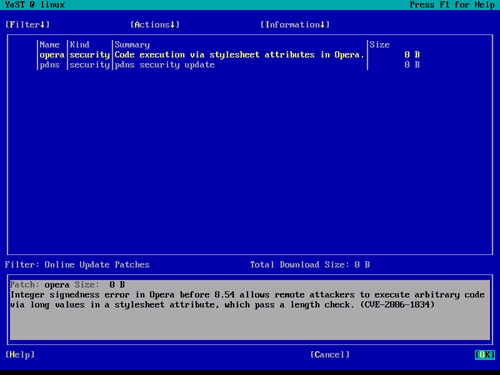Click summary 'Code execution via stylesheet attributes in Opera.'
This screenshot has height=375, width=500.
pyautogui.click(x=239, y=55)
